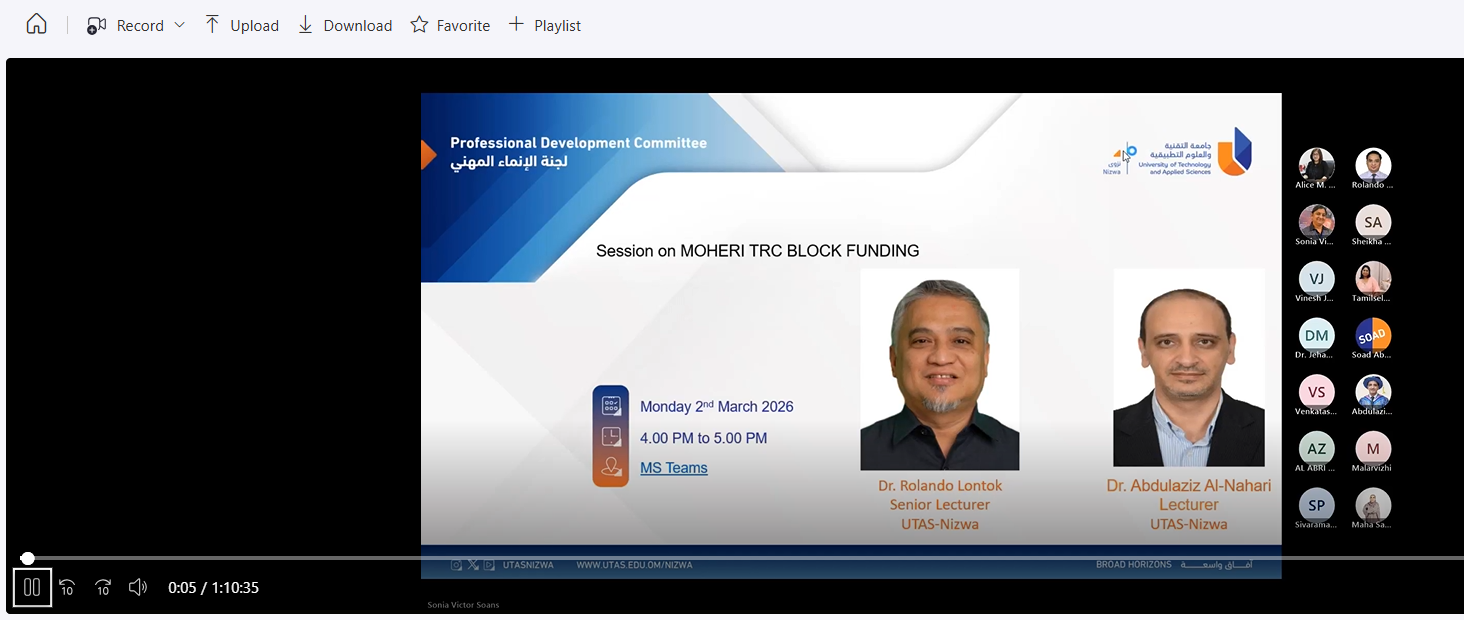Mute the video volume
This screenshot has height=620, width=1464.
tap(139, 588)
